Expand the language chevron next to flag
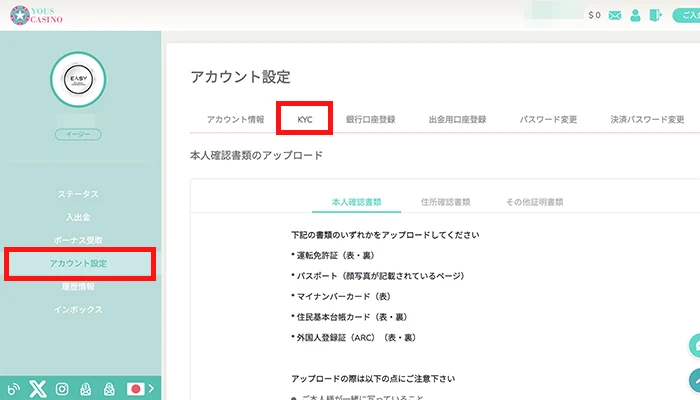 click(151, 389)
